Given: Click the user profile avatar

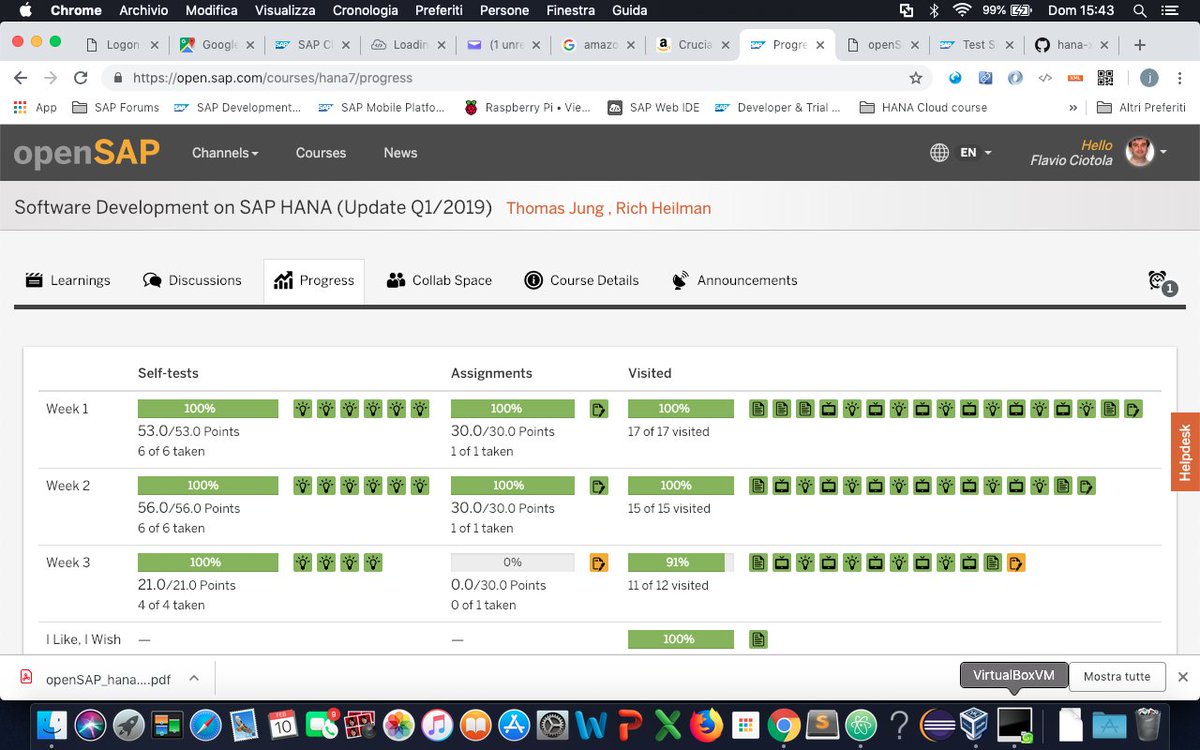Looking at the screenshot, I should 1139,152.
